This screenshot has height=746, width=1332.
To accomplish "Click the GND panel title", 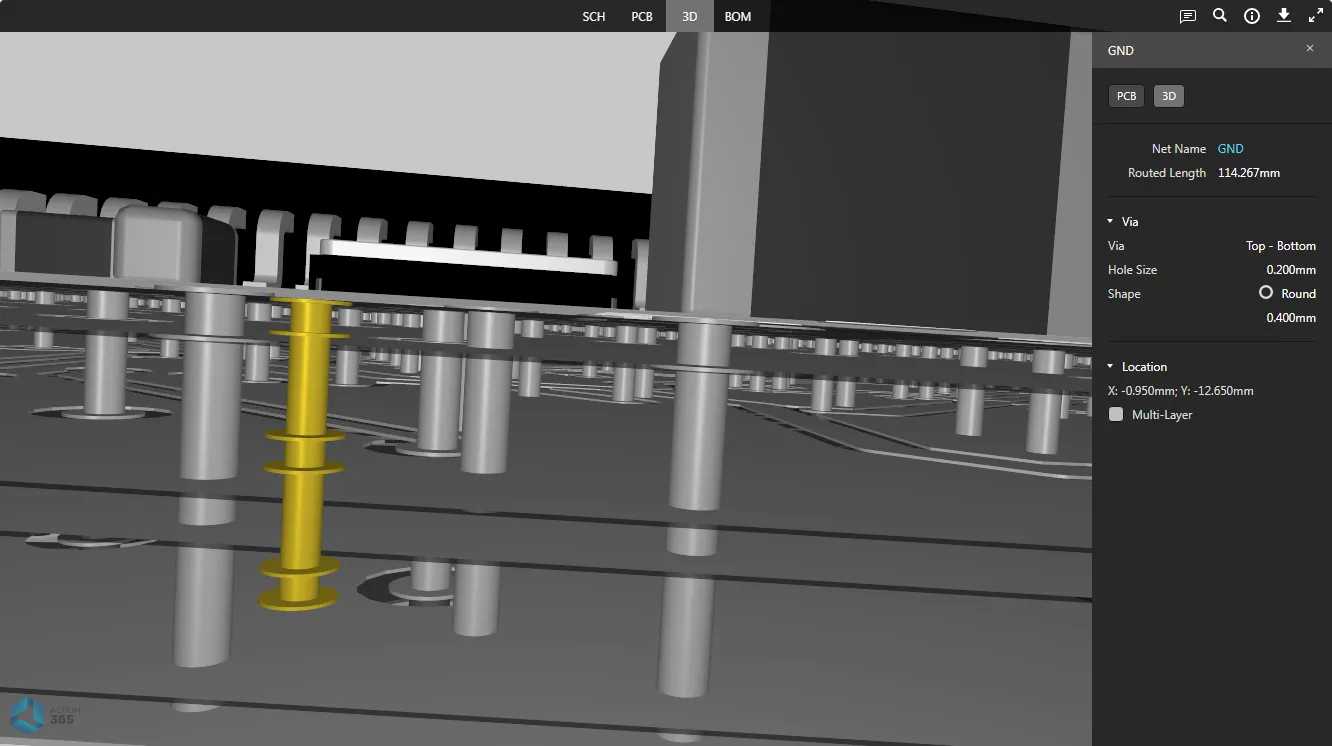I will pyautogui.click(x=1121, y=50).
